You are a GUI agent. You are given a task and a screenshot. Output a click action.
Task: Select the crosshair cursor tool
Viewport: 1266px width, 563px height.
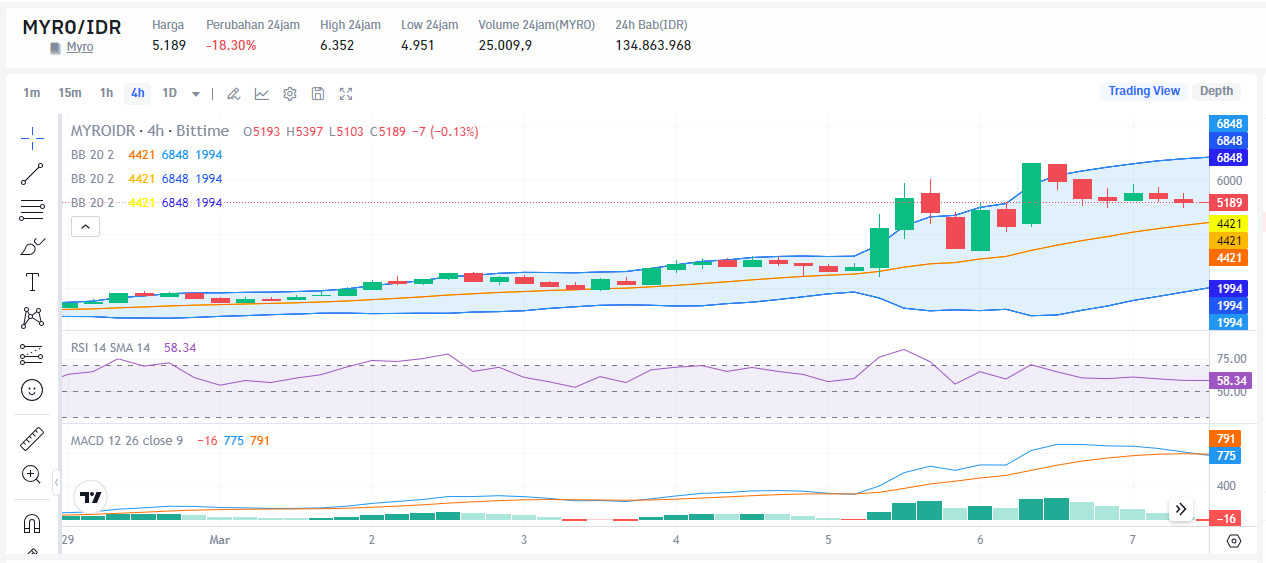click(x=32, y=137)
